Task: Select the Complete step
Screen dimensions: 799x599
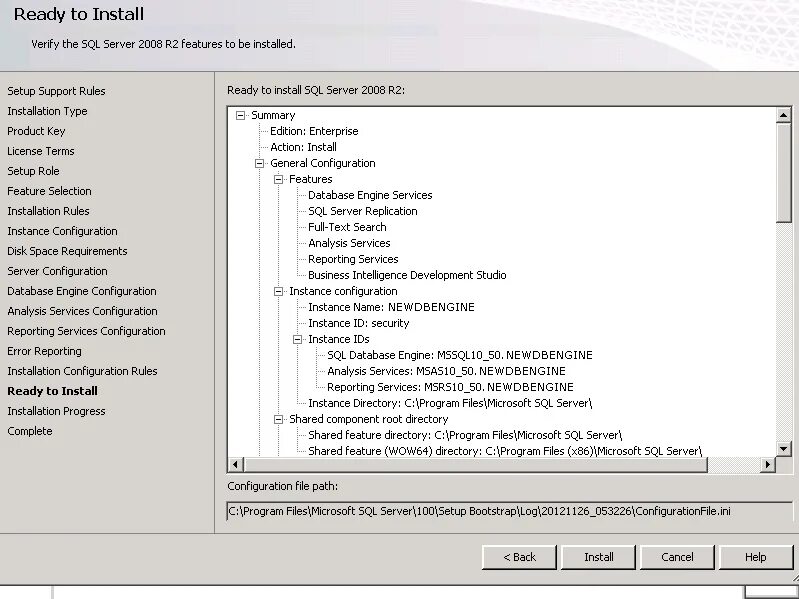Action: click(30, 431)
